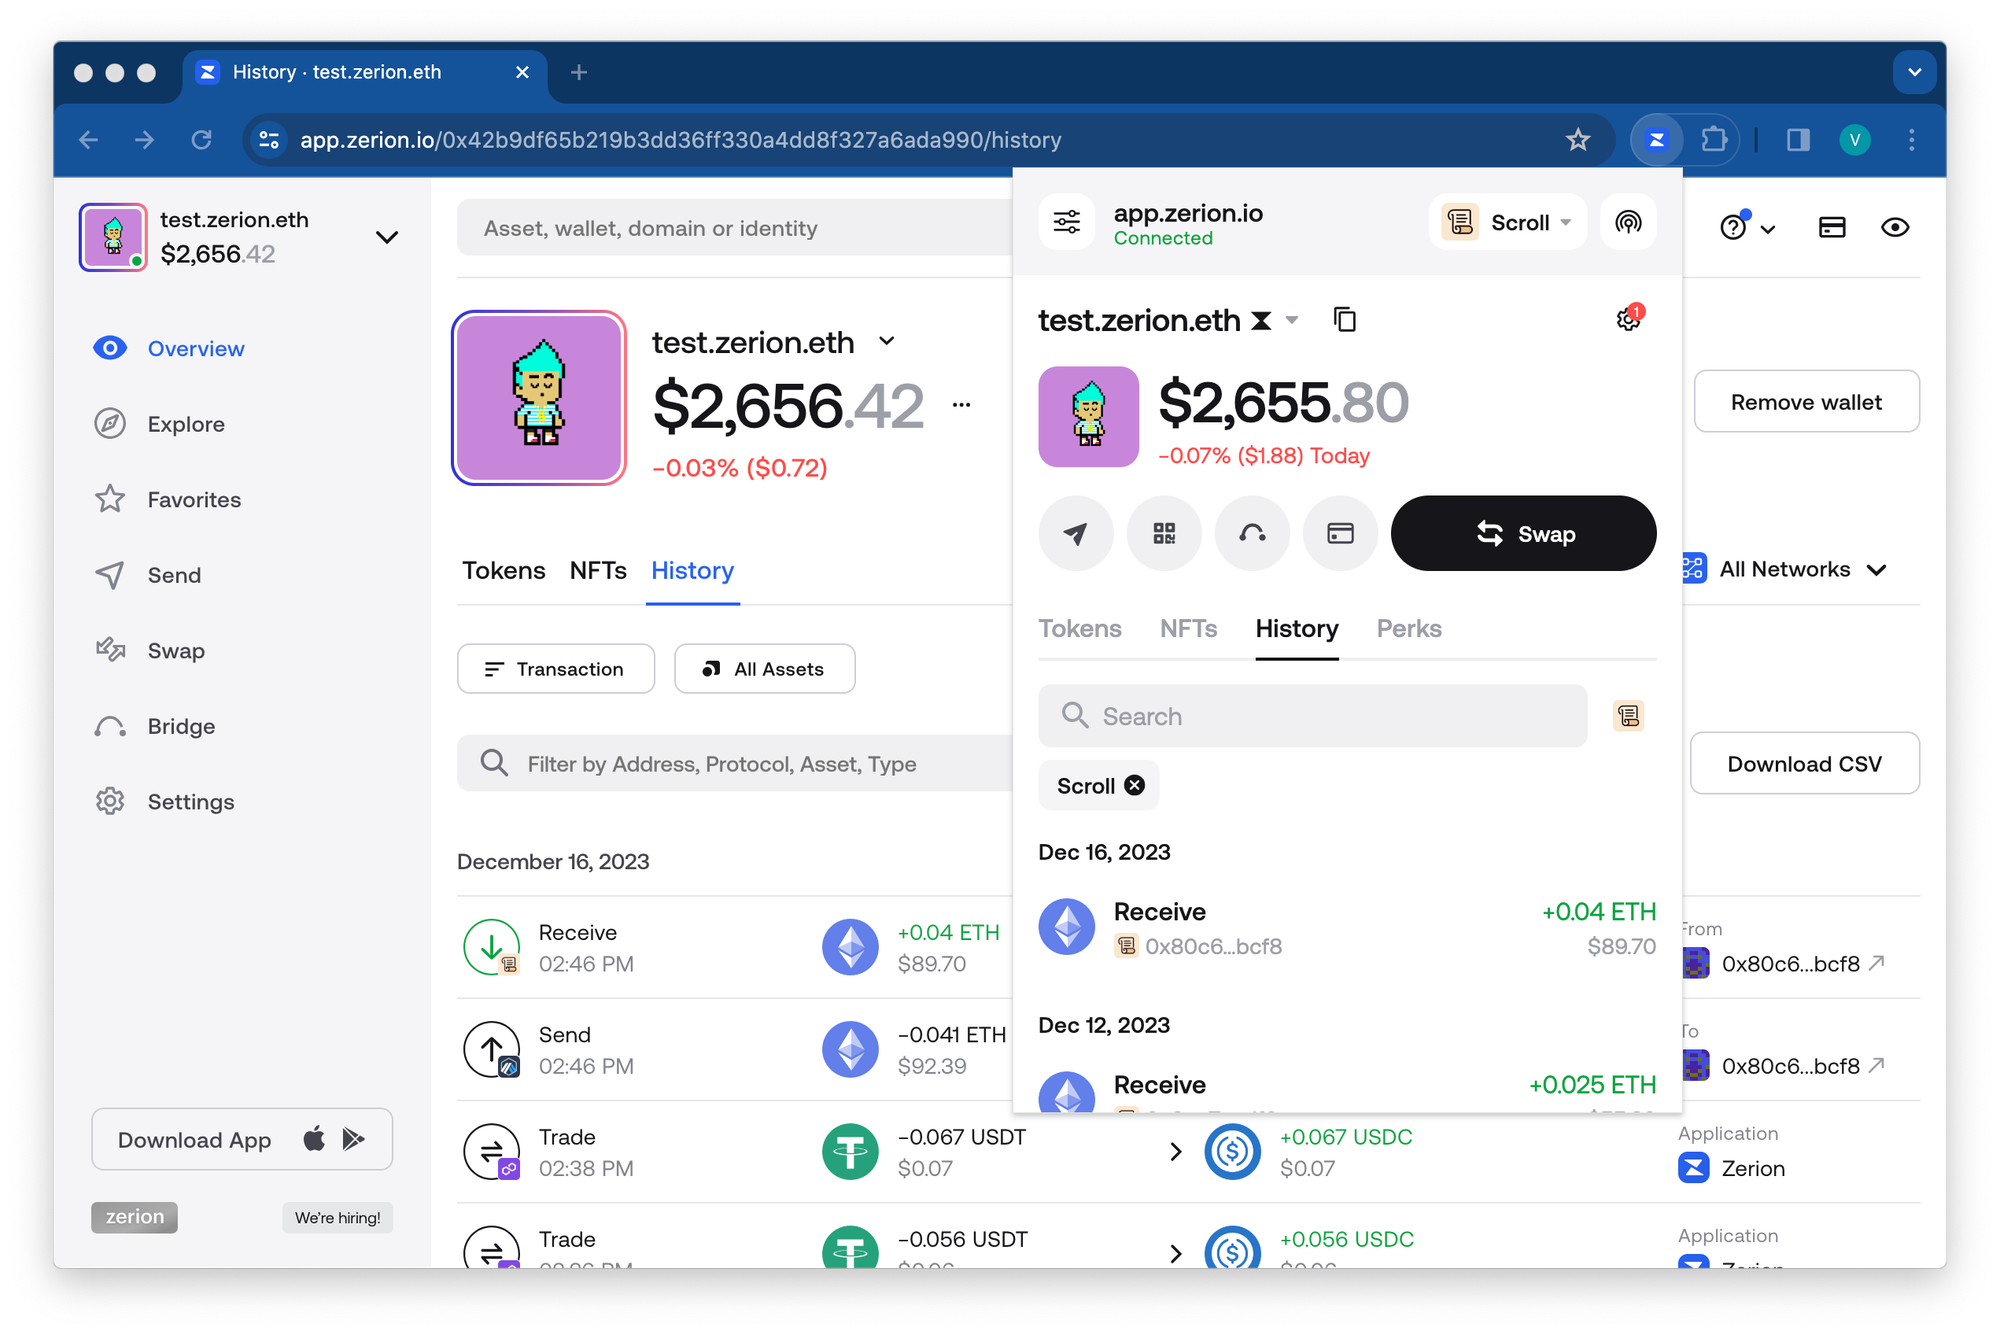Open the help menu dropdown
2000x1334 pixels.
click(x=1746, y=228)
